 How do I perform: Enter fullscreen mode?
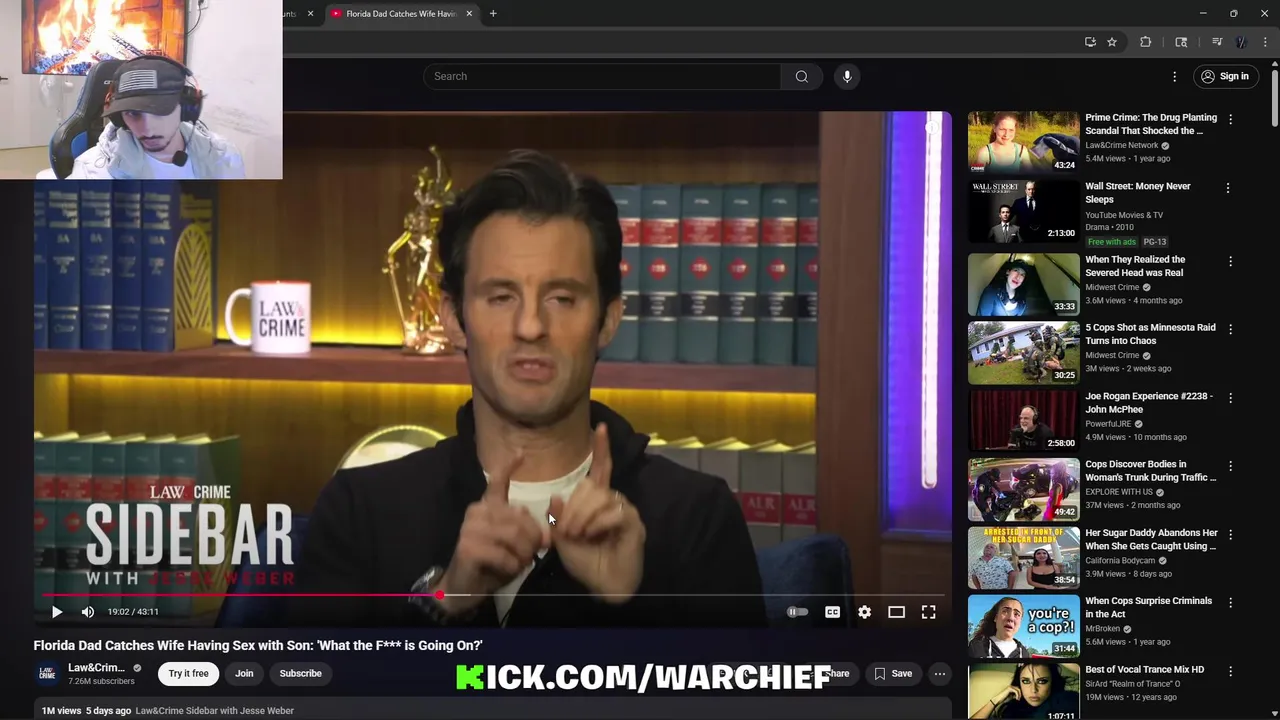tap(928, 612)
